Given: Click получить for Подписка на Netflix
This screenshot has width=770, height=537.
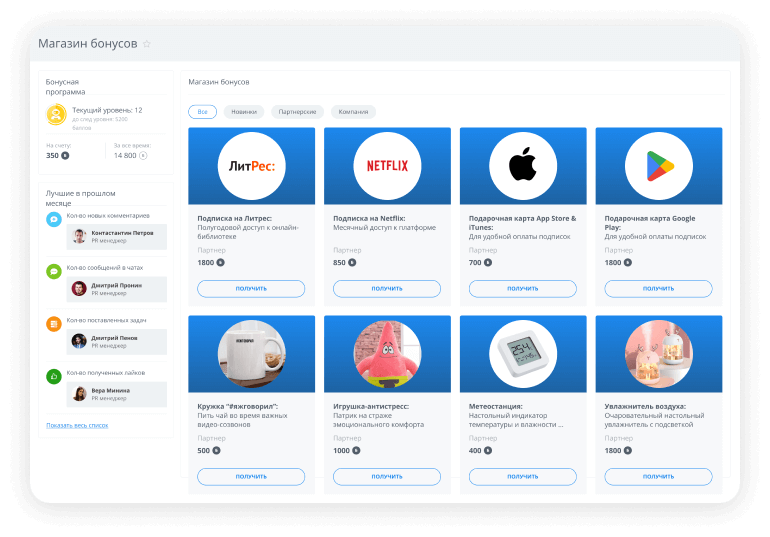Looking at the screenshot, I should tap(387, 289).
